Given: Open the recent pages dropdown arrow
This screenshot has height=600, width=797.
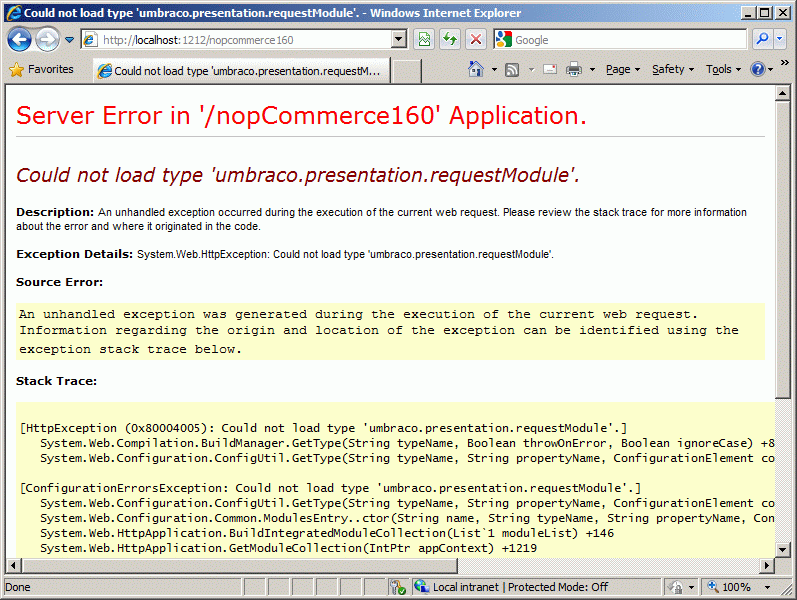Looking at the screenshot, I should pos(69,39).
